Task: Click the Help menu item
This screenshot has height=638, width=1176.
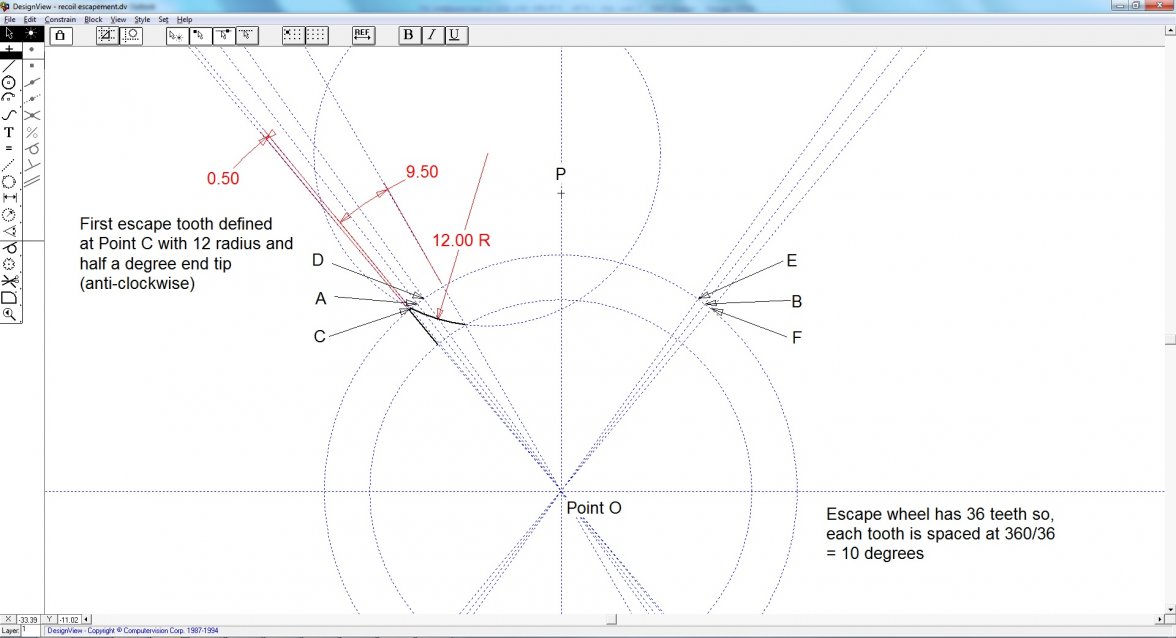Action: pos(185,19)
